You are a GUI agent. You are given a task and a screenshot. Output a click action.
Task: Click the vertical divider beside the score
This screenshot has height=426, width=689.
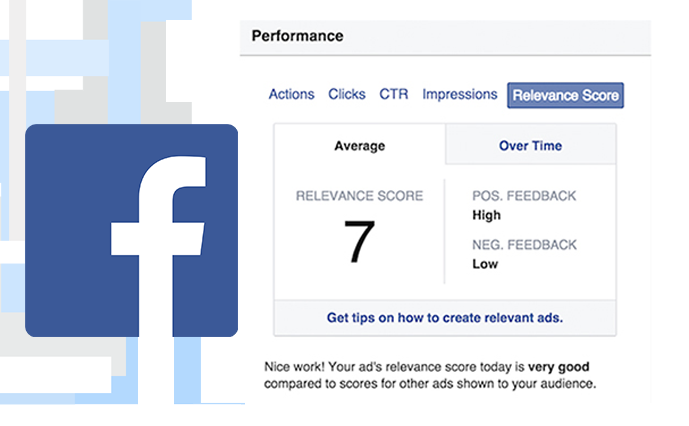click(x=444, y=231)
